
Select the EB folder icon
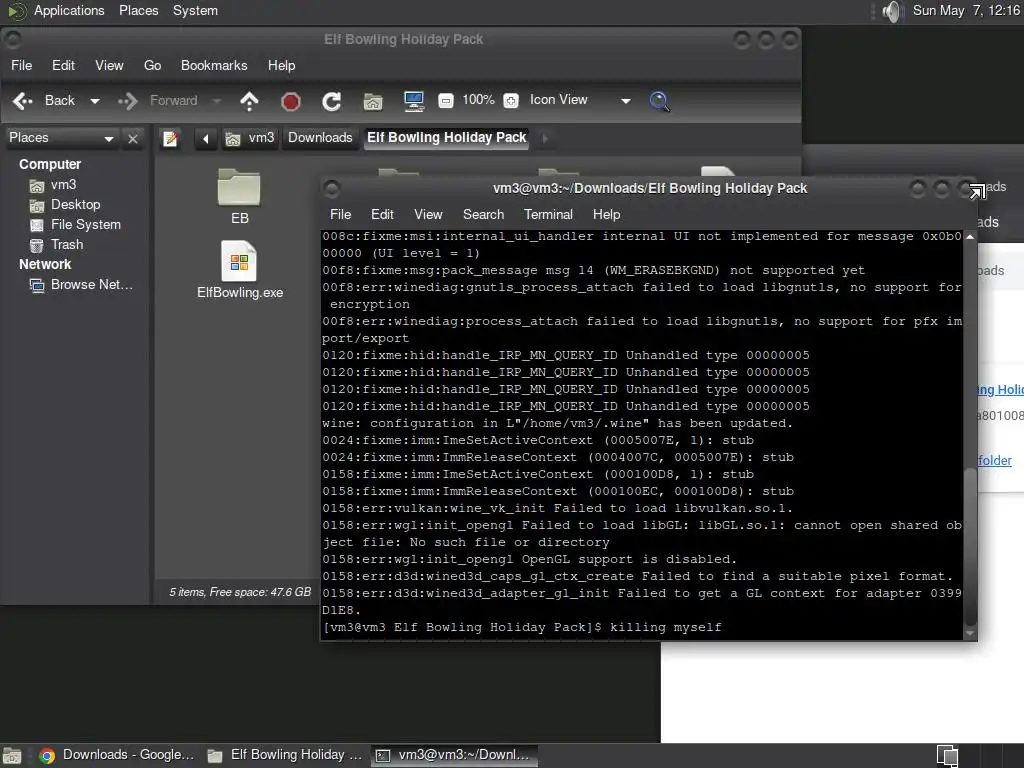click(x=239, y=197)
